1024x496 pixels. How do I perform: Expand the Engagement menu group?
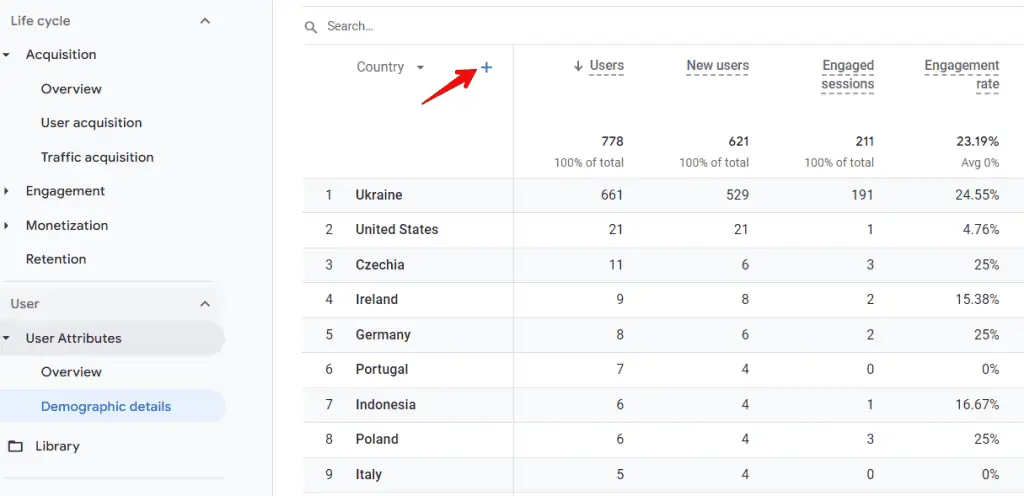click(x=7, y=191)
